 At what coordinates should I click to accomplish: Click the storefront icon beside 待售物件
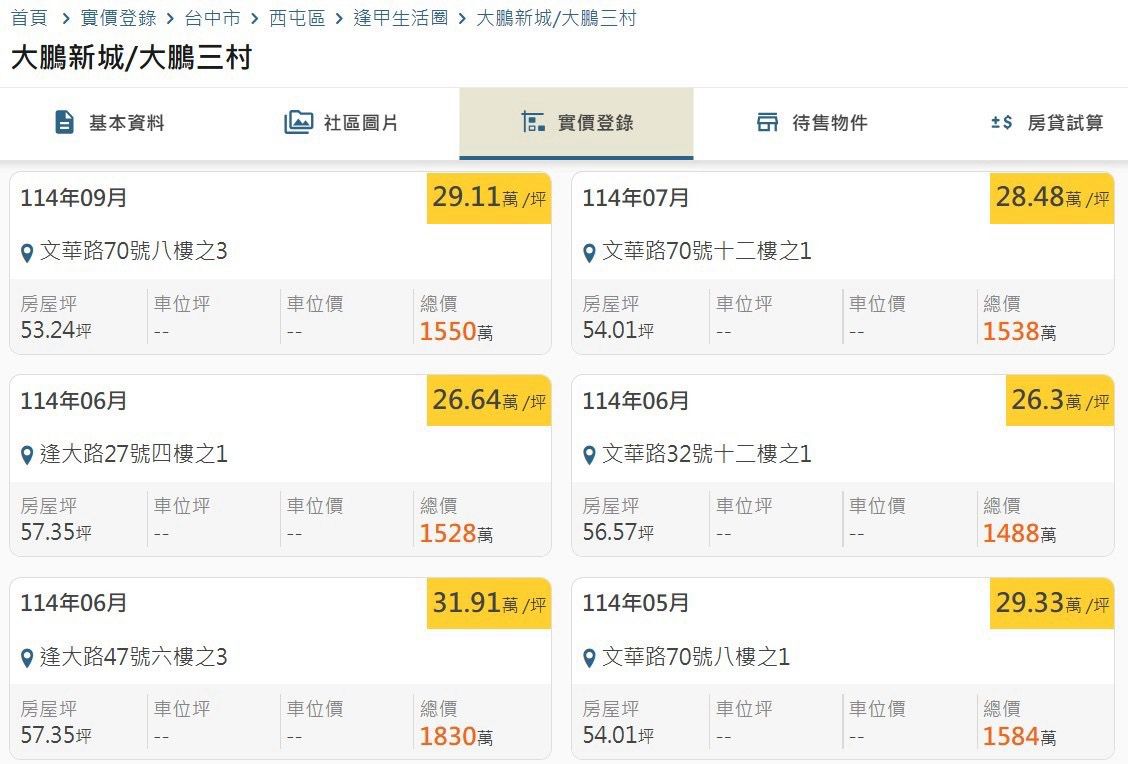click(x=767, y=123)
